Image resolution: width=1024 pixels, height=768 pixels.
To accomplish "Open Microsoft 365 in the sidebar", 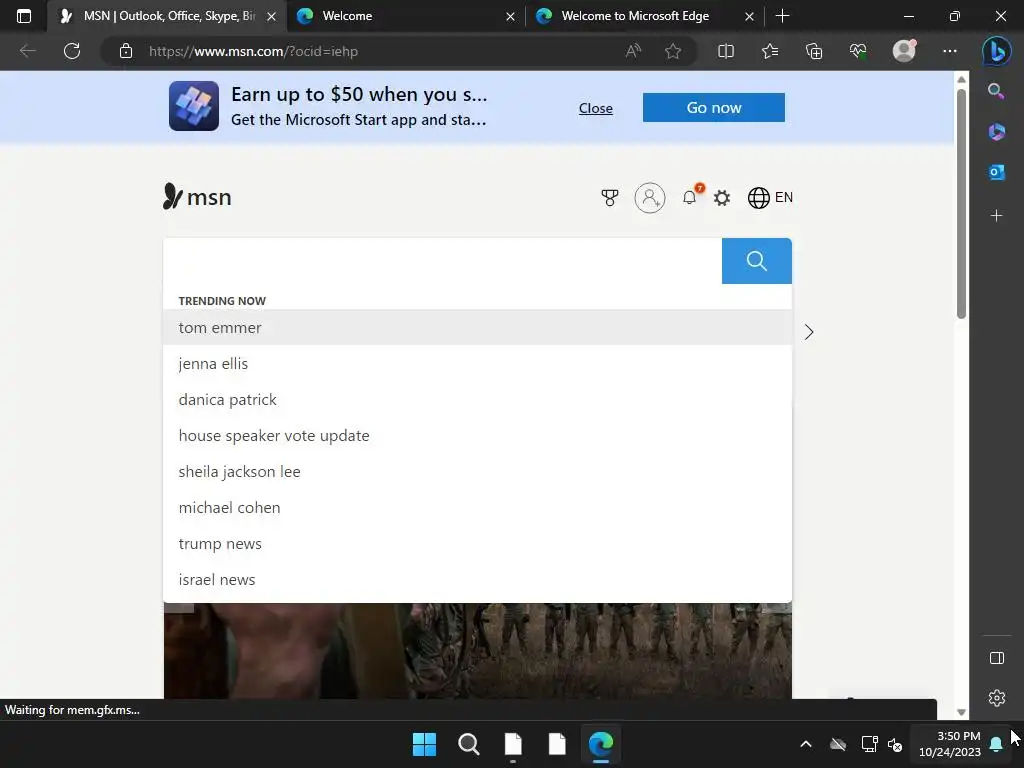I will (997, 132).
